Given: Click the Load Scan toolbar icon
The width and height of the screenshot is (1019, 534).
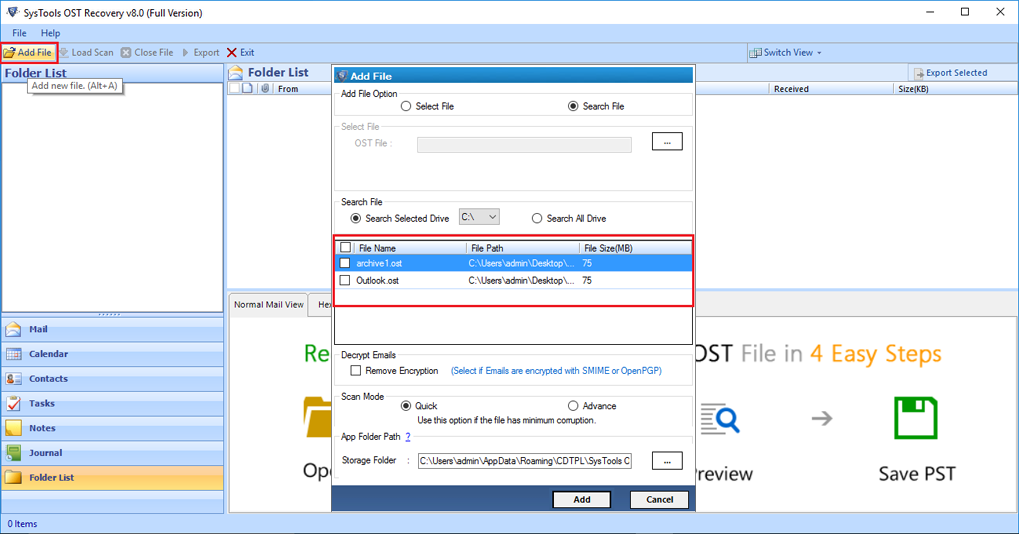Looking at the screenshot, I should click(64, 53).
